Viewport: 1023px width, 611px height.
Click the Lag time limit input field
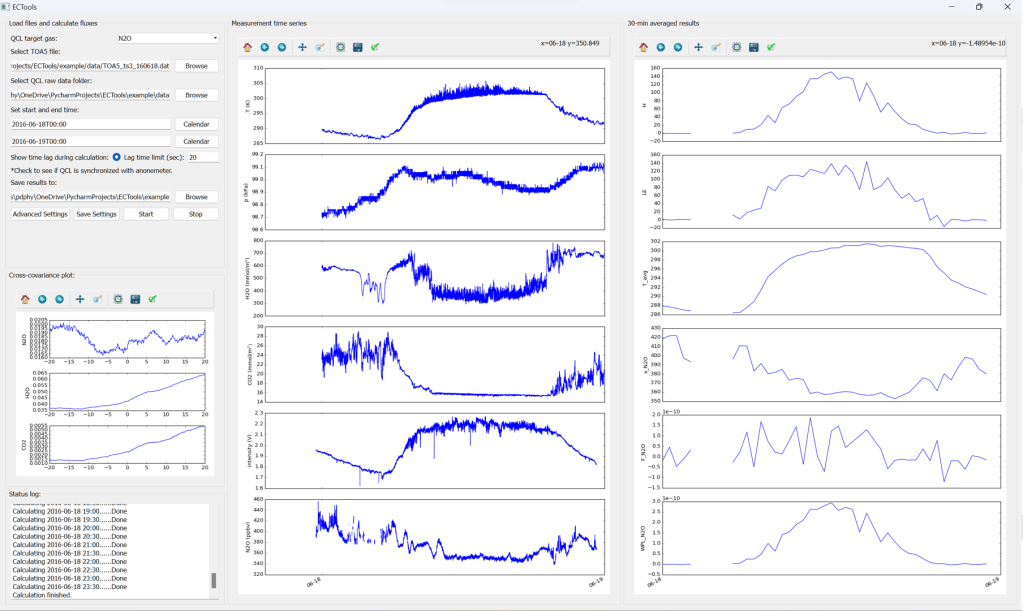(x=202, y=157)
